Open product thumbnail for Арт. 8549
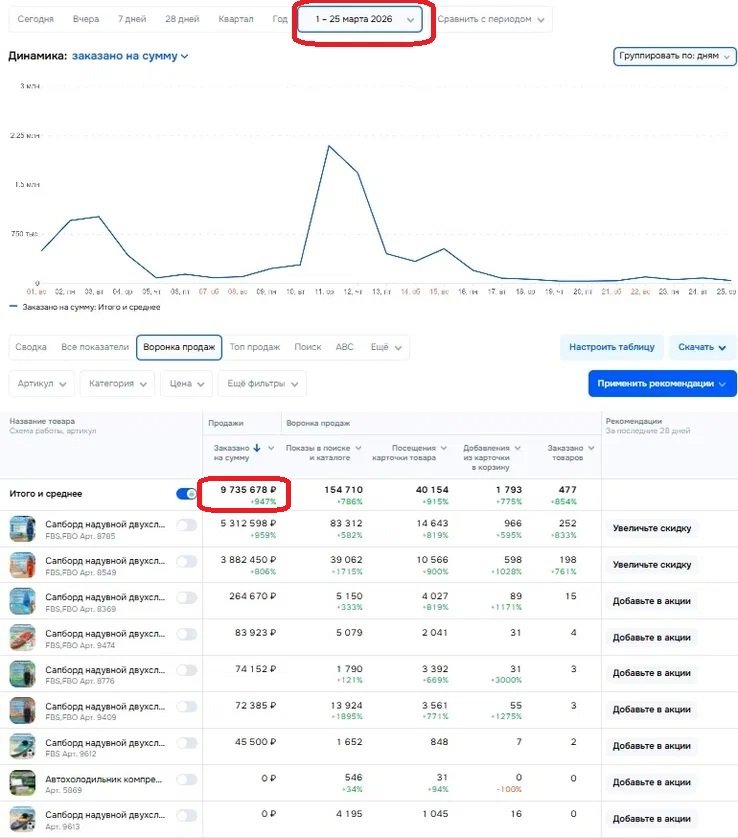Viewport: 738px width, 838px height. [22, 565]
